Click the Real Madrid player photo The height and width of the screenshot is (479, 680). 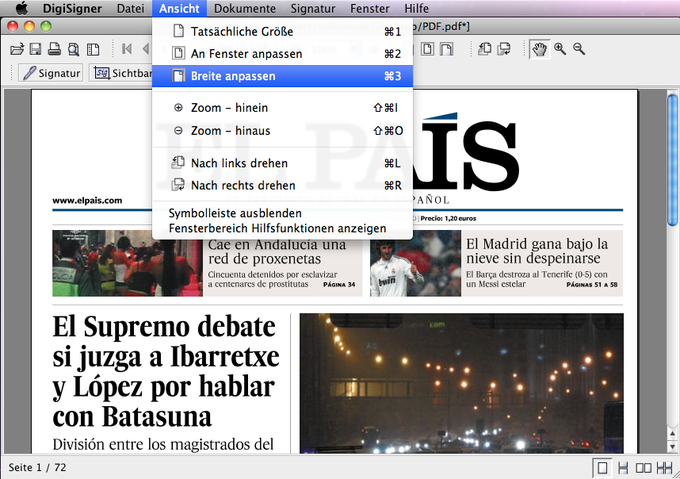point(415,263)
